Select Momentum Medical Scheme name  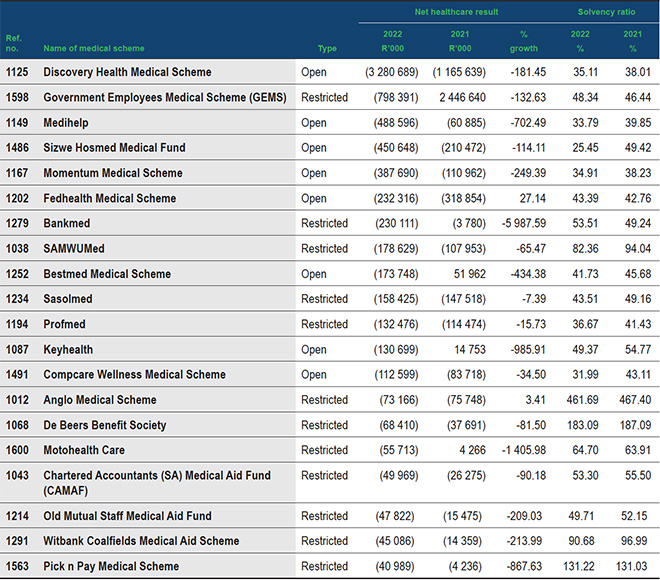point(113,173)
